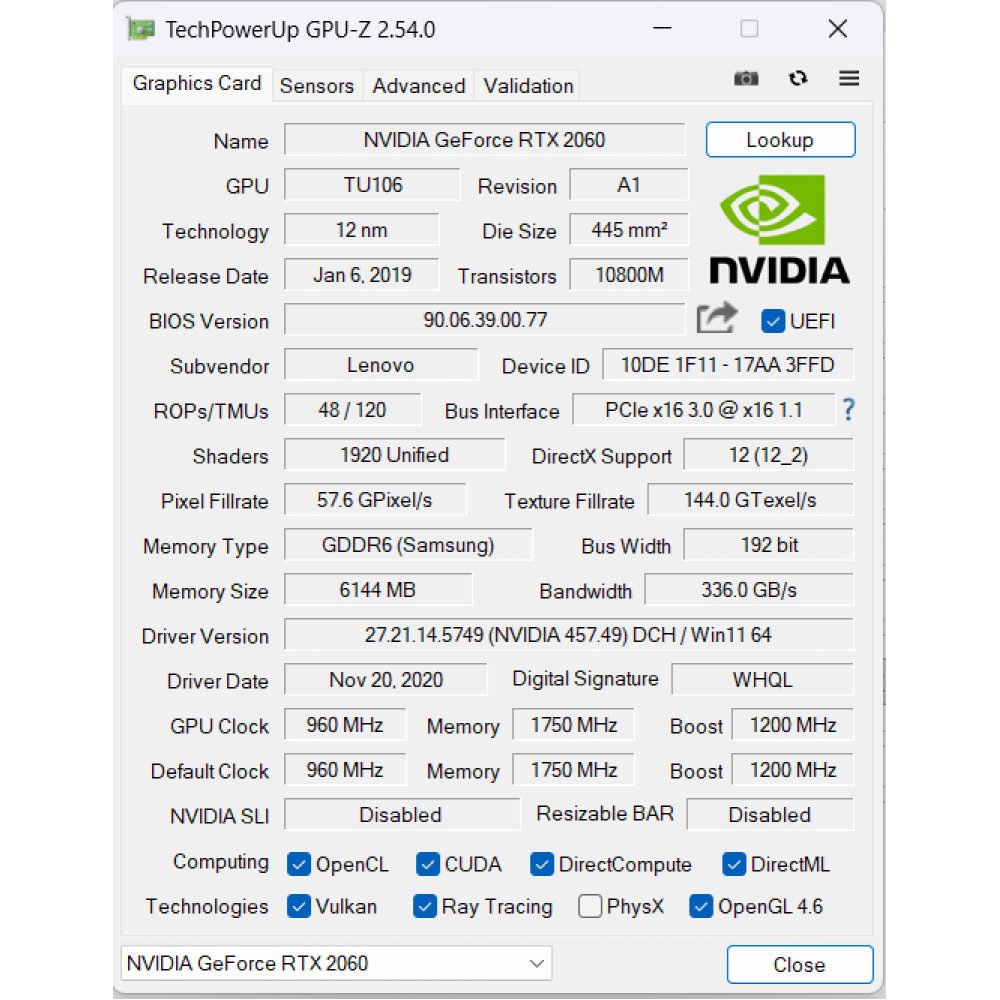This screenshot has height=1000, width=1000.
Task: Click the GPU Clock value 960 MHz
Action: 345,725
